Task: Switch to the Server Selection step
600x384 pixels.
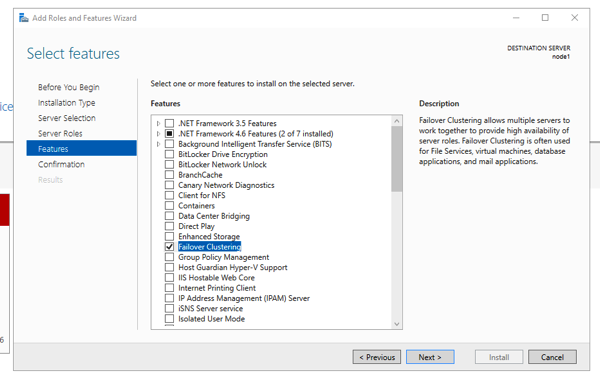Action: click(x=67, y=118)
